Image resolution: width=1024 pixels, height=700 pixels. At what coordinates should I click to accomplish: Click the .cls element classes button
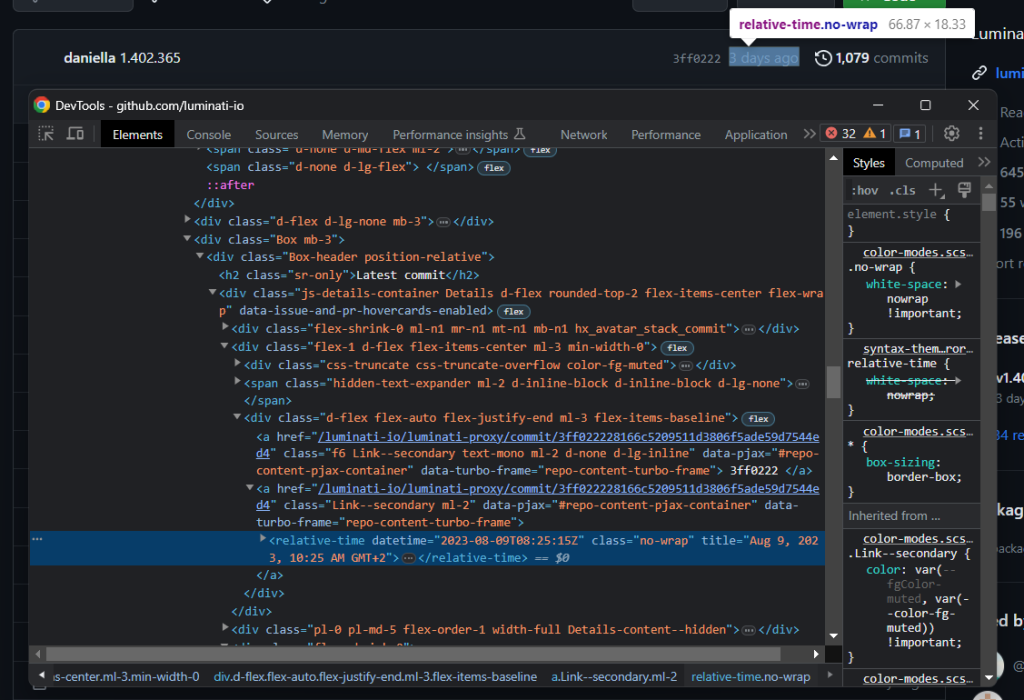(903, 190)
